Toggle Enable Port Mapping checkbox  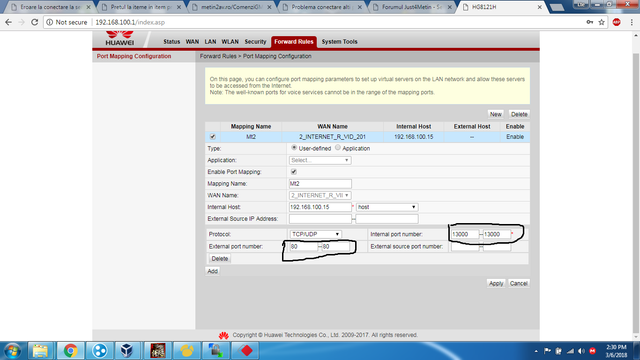(x=294, y=172)
